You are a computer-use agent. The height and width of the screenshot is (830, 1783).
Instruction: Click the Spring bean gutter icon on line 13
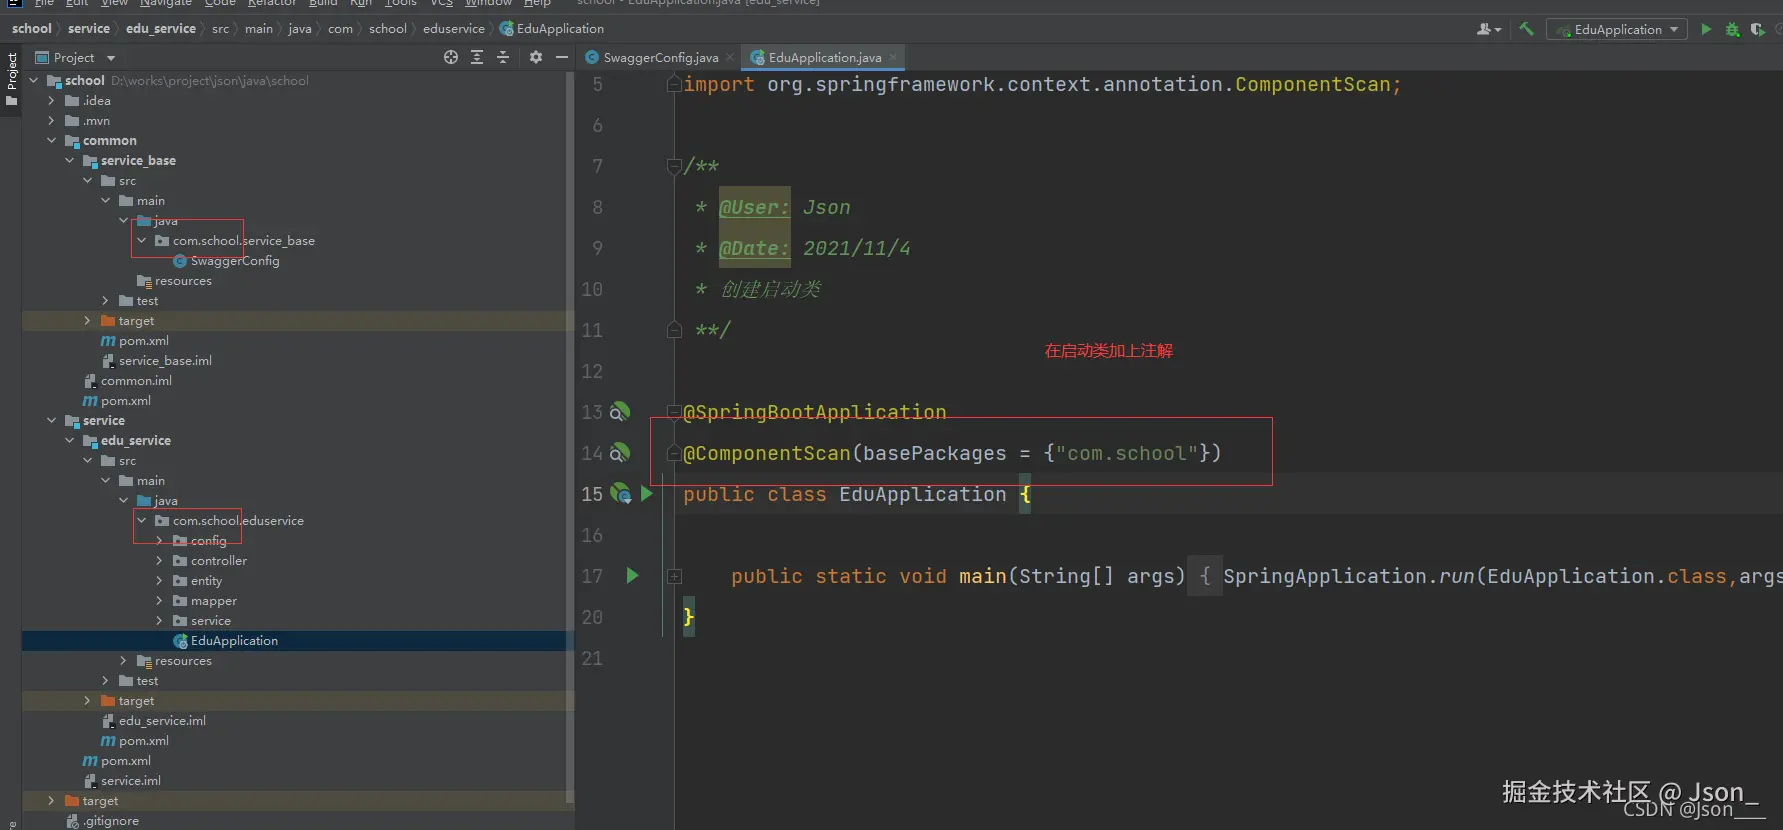pos(620,412)
